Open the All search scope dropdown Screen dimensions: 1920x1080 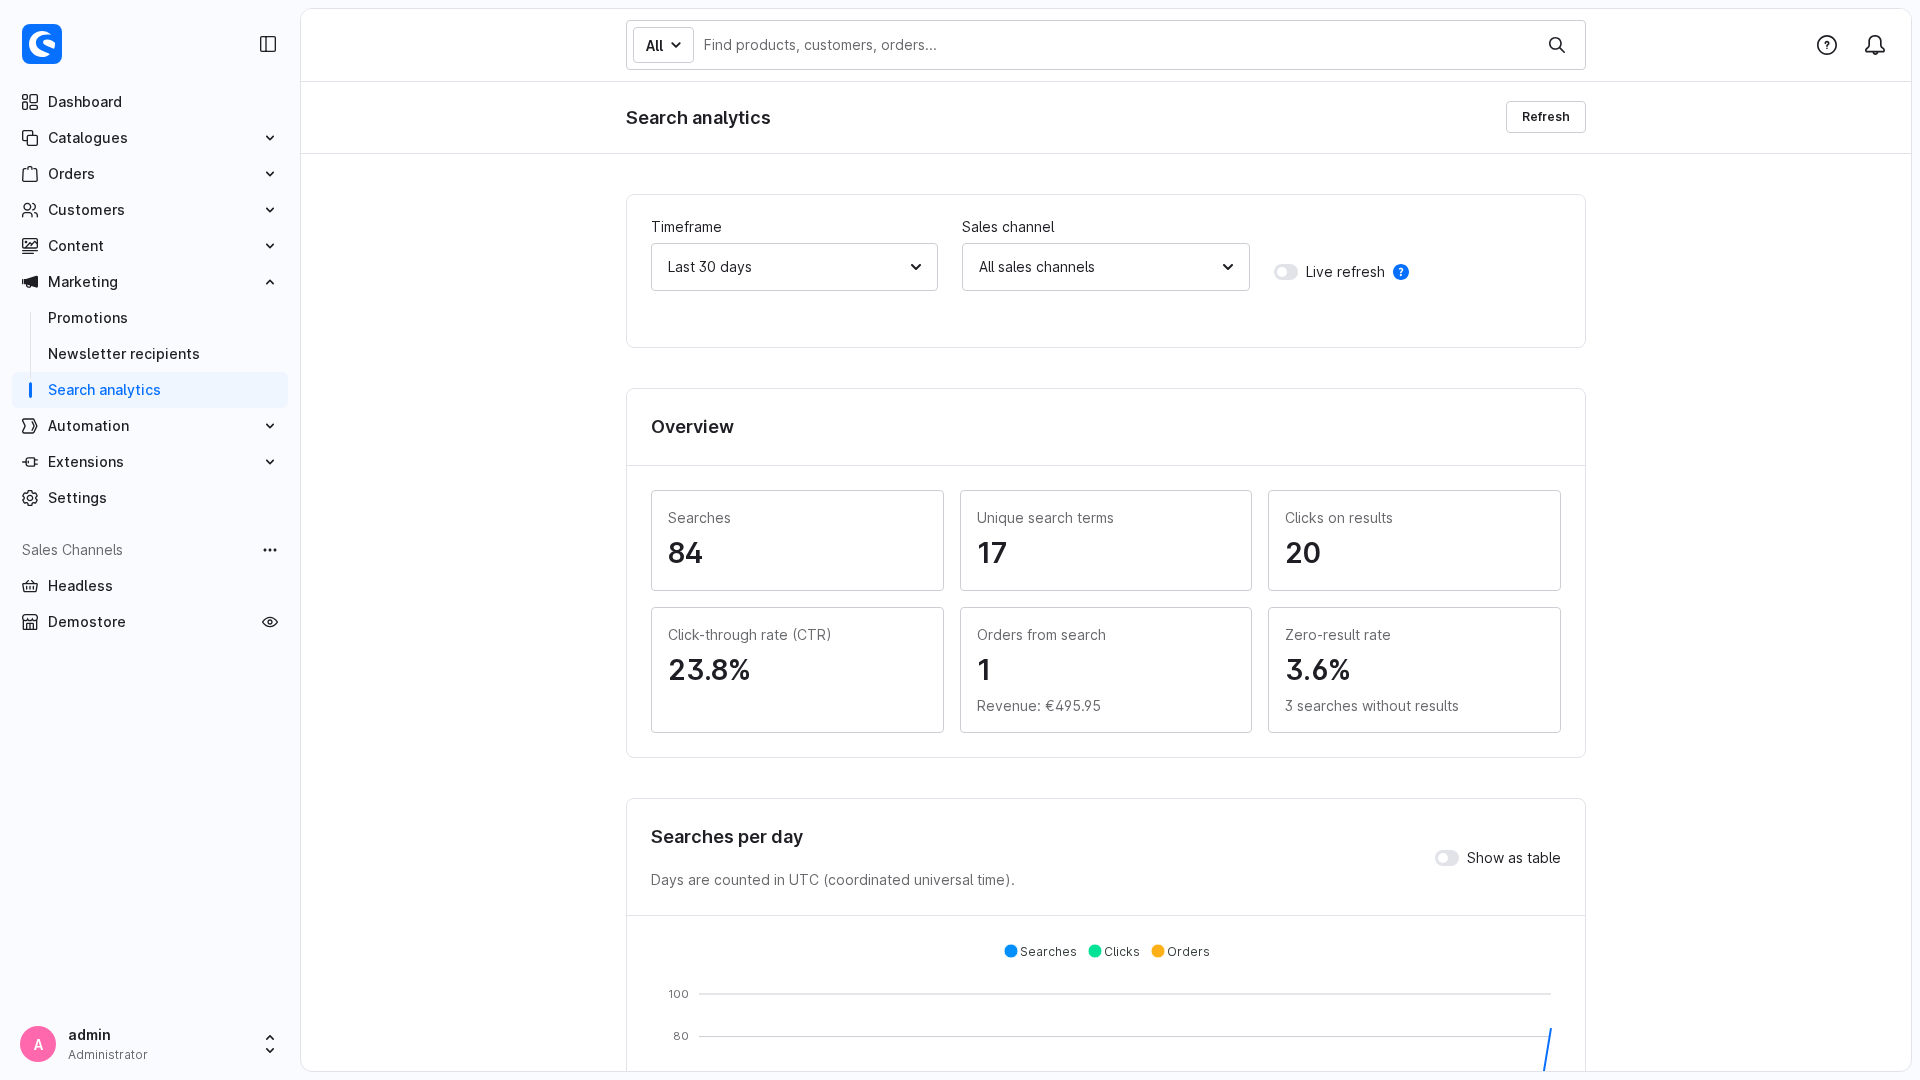[663, 45]
